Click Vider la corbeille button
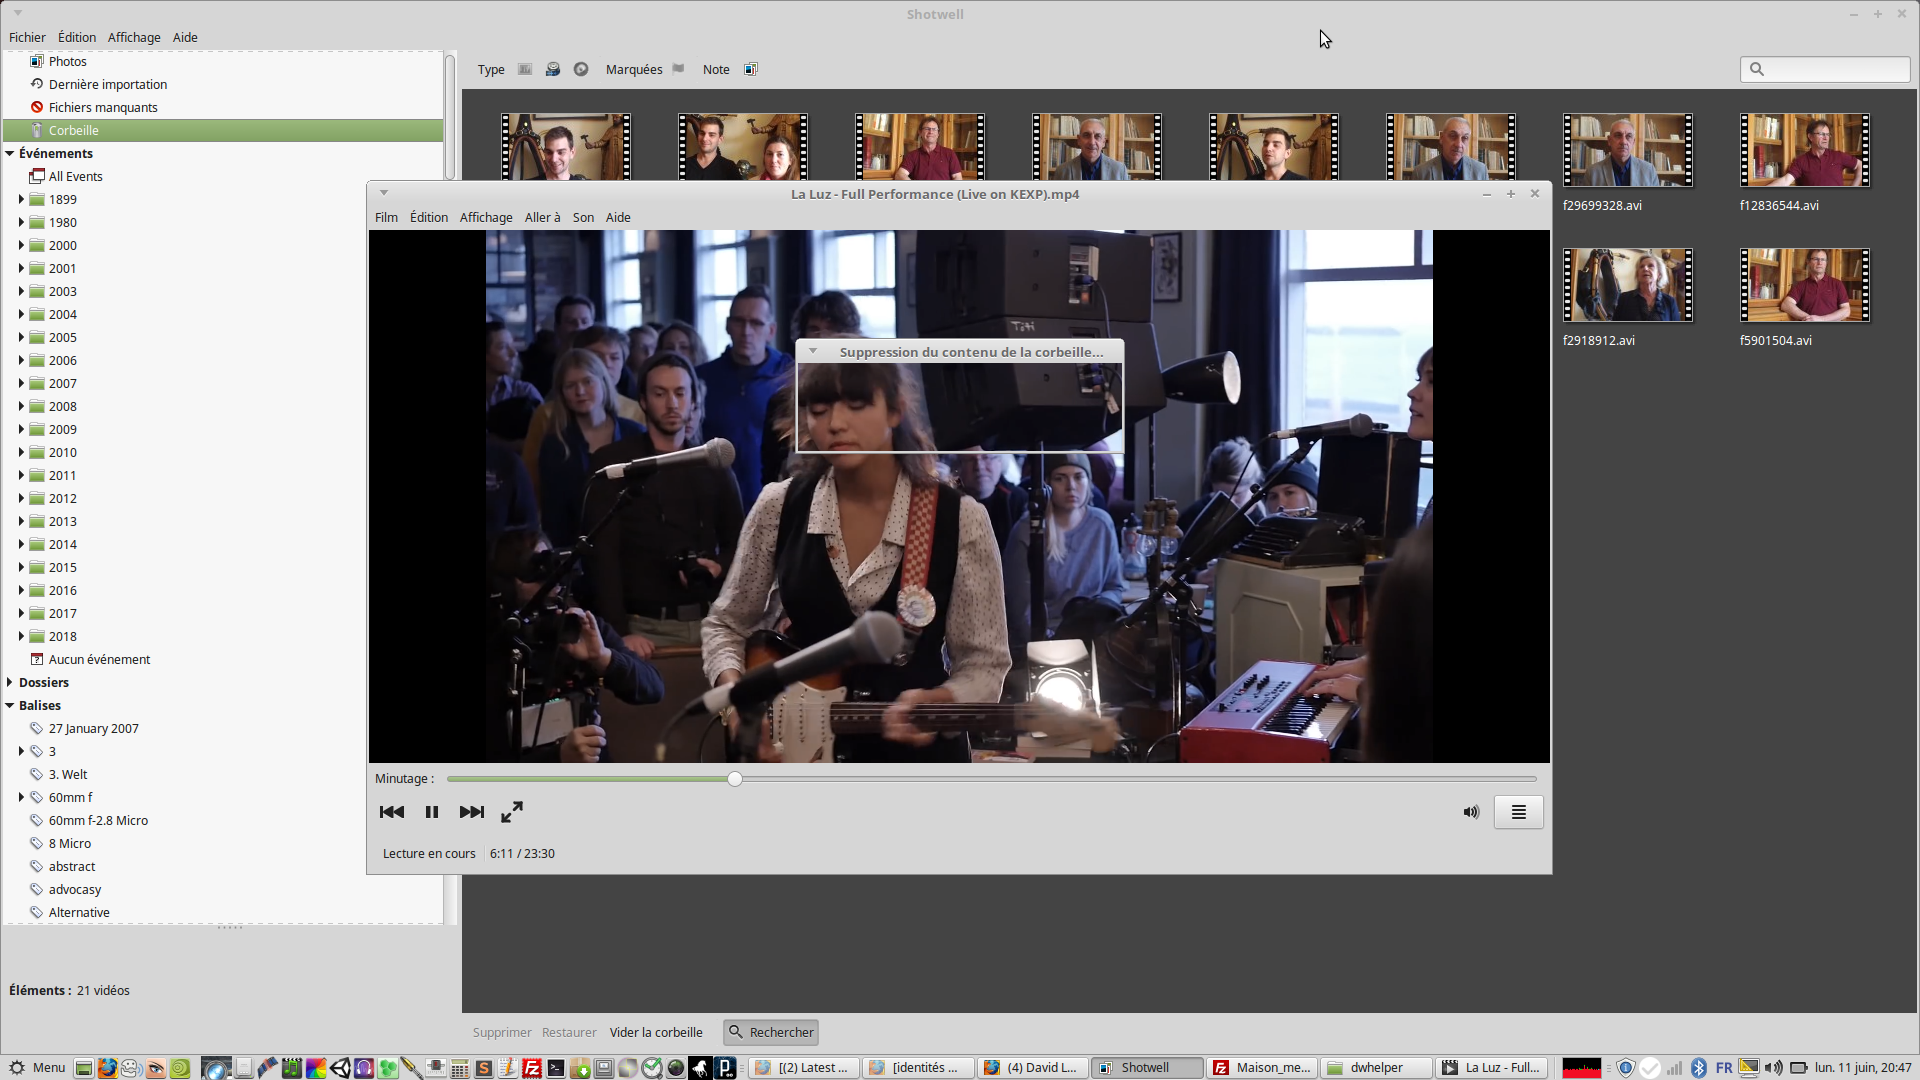 point(656,1032)
